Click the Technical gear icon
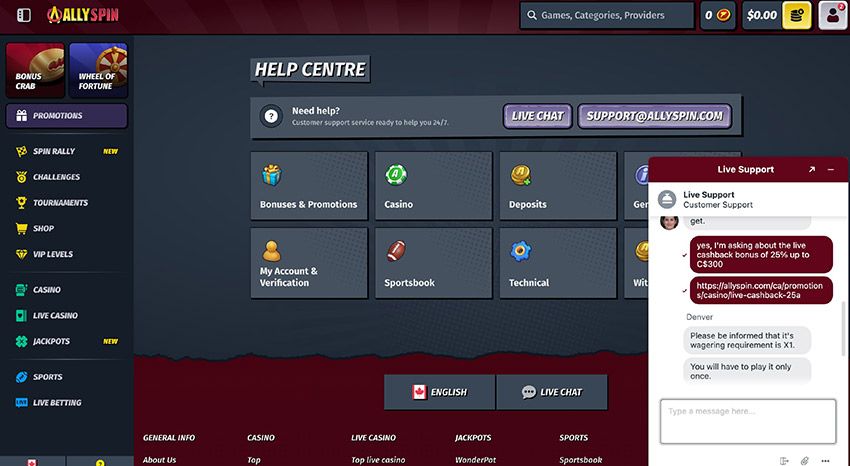This screenshot has height=466, width=850. click(x=520, y=251)
